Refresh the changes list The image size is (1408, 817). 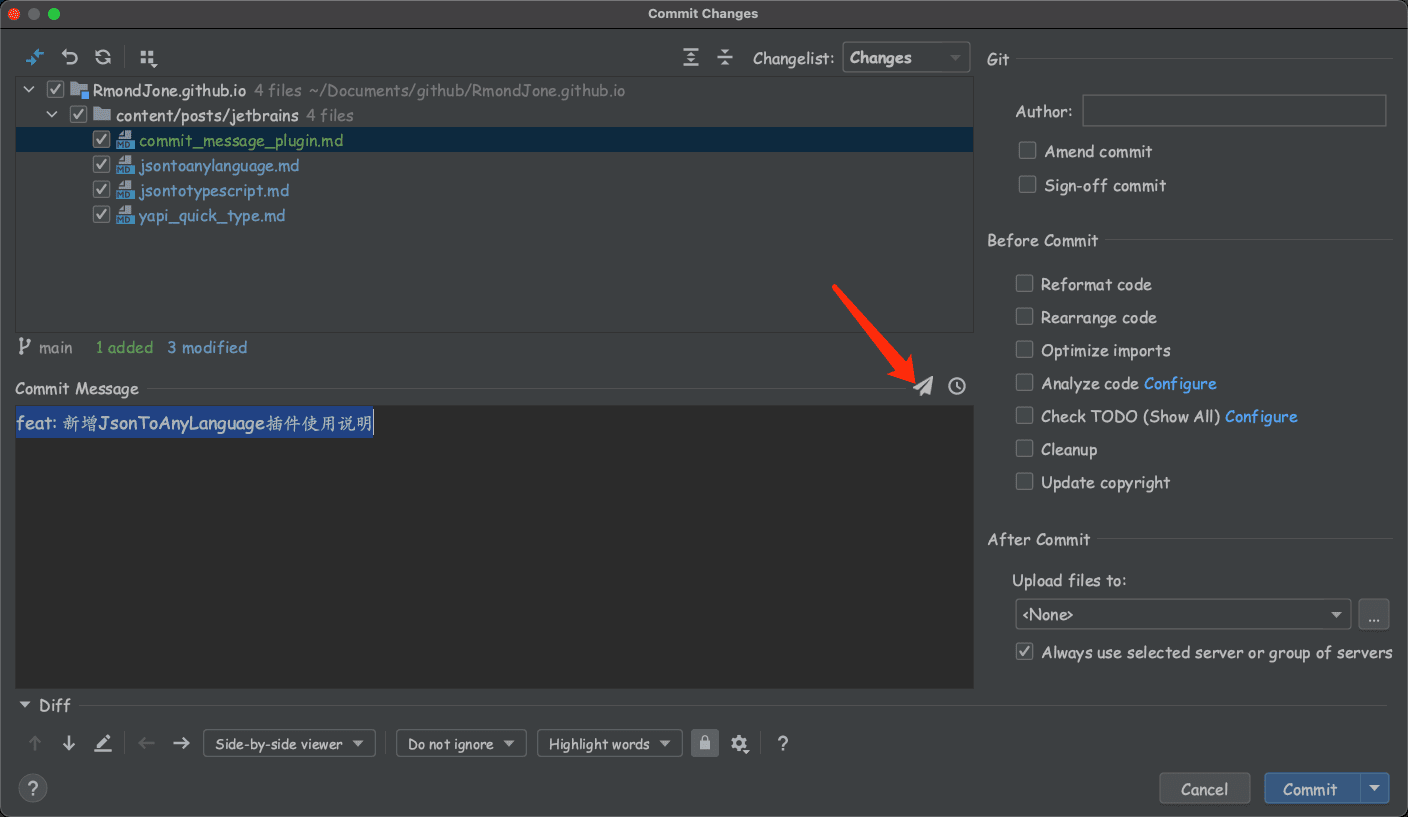103,57
